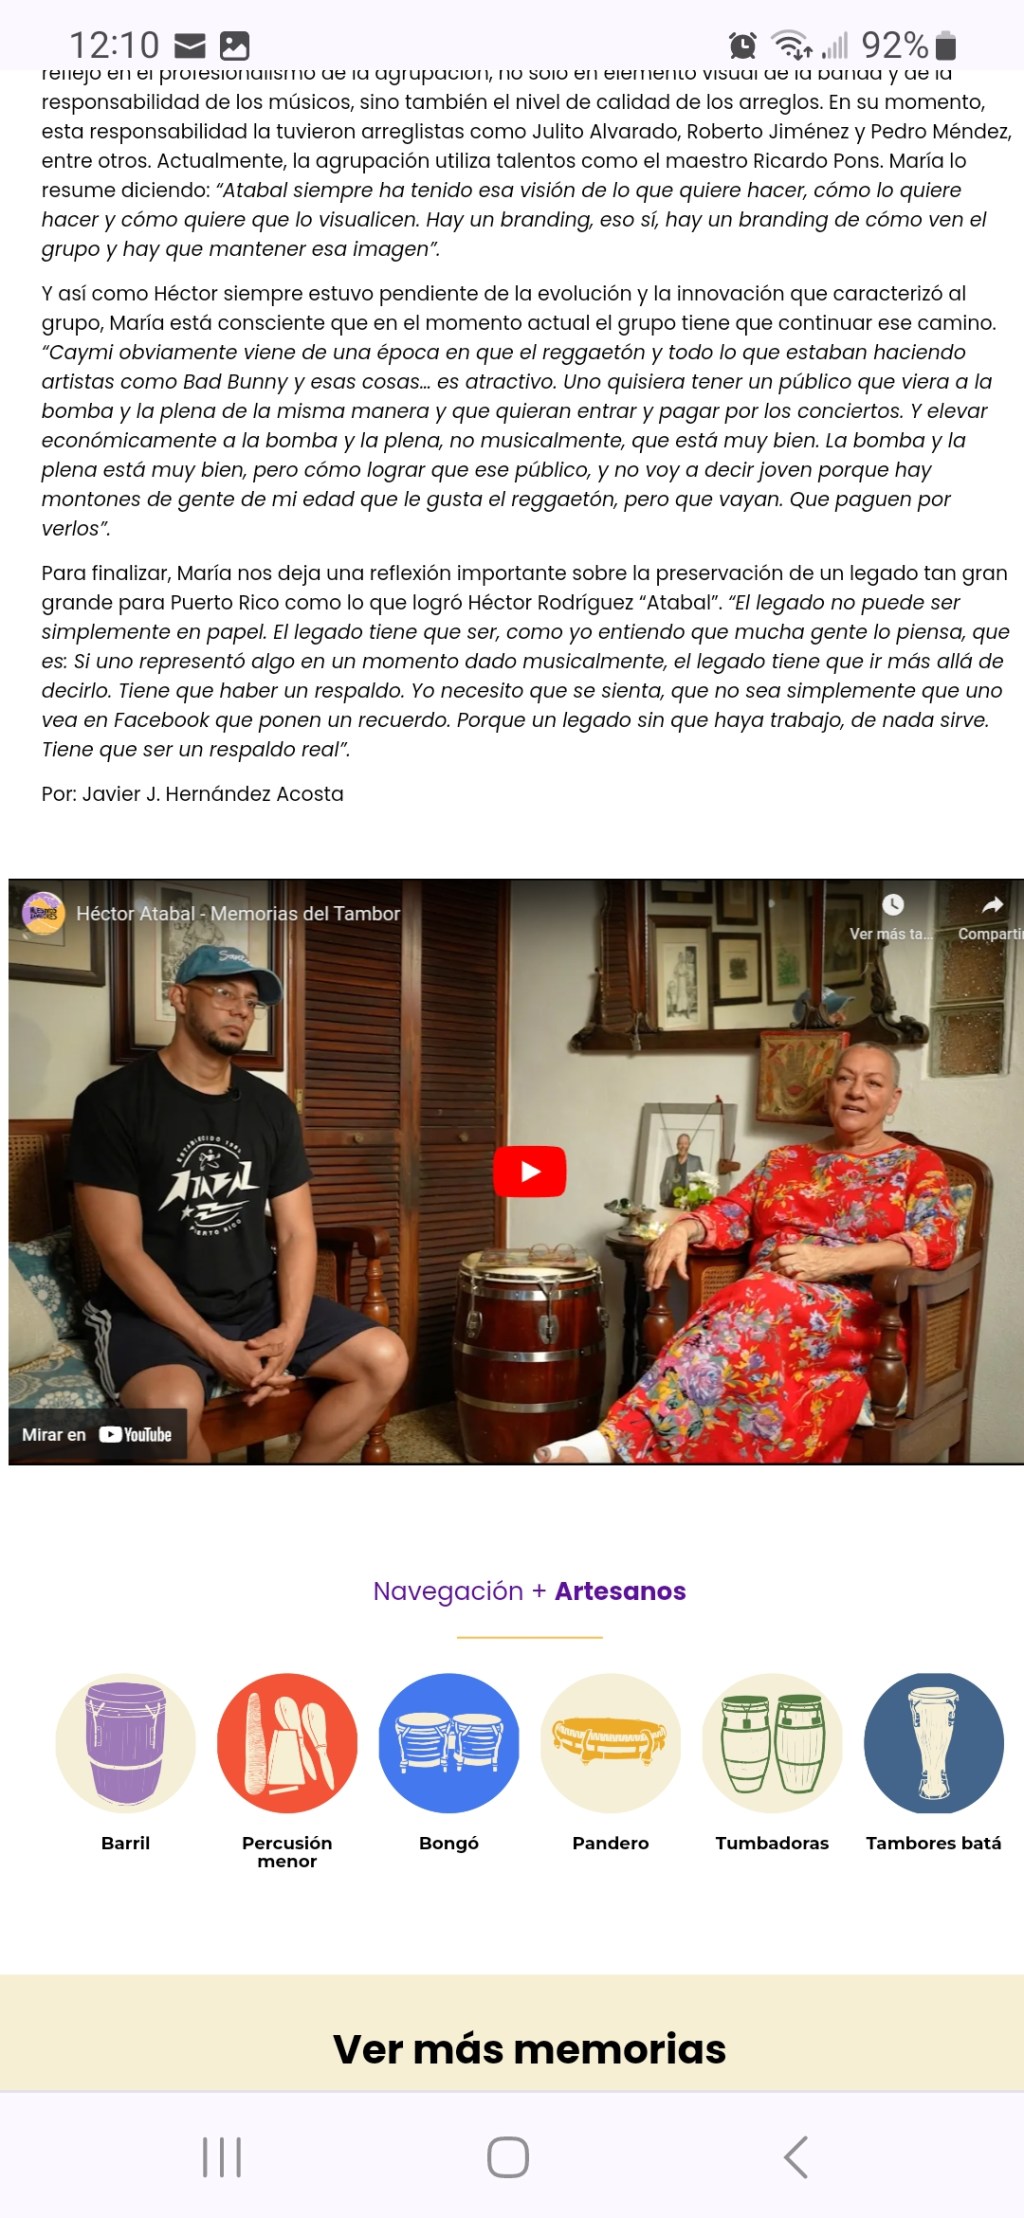Tap the Compartir share arrow icon

(991, 905)
